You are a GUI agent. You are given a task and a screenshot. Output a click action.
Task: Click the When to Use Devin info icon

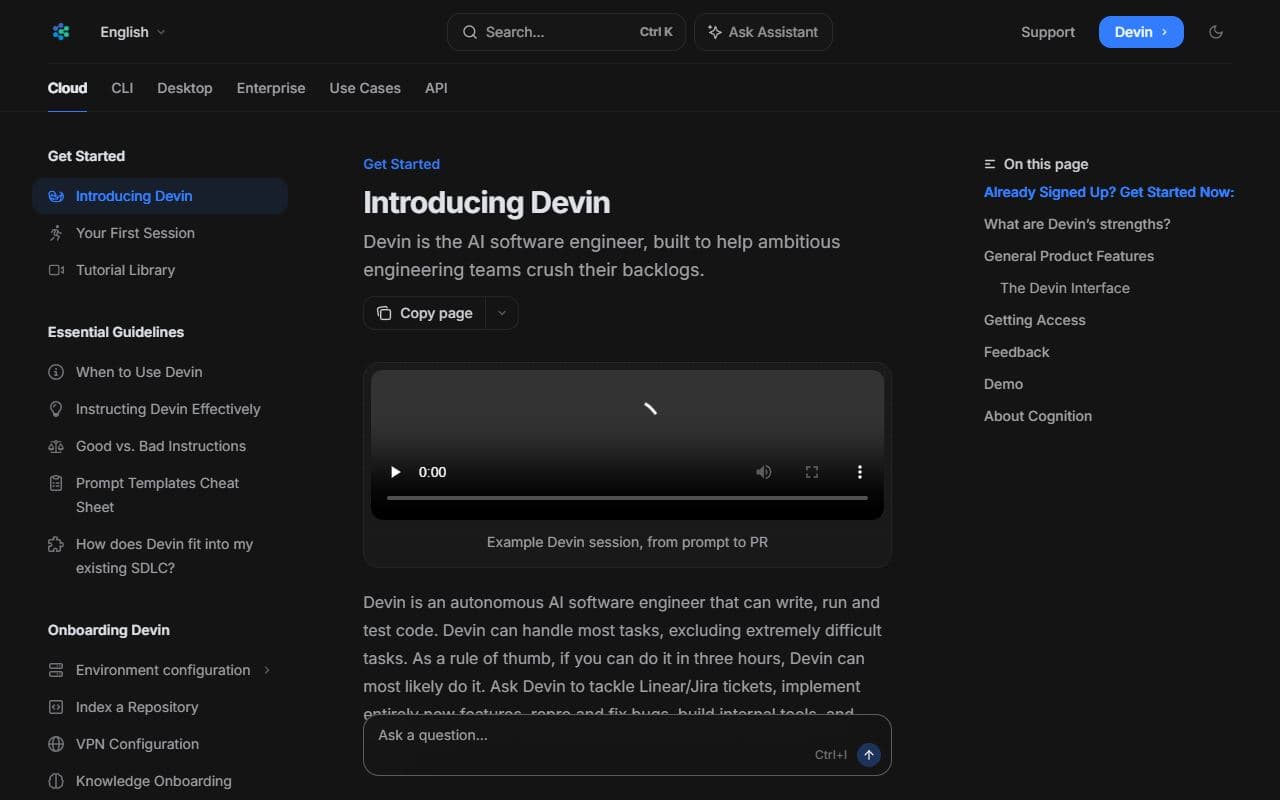click(56, 372)
